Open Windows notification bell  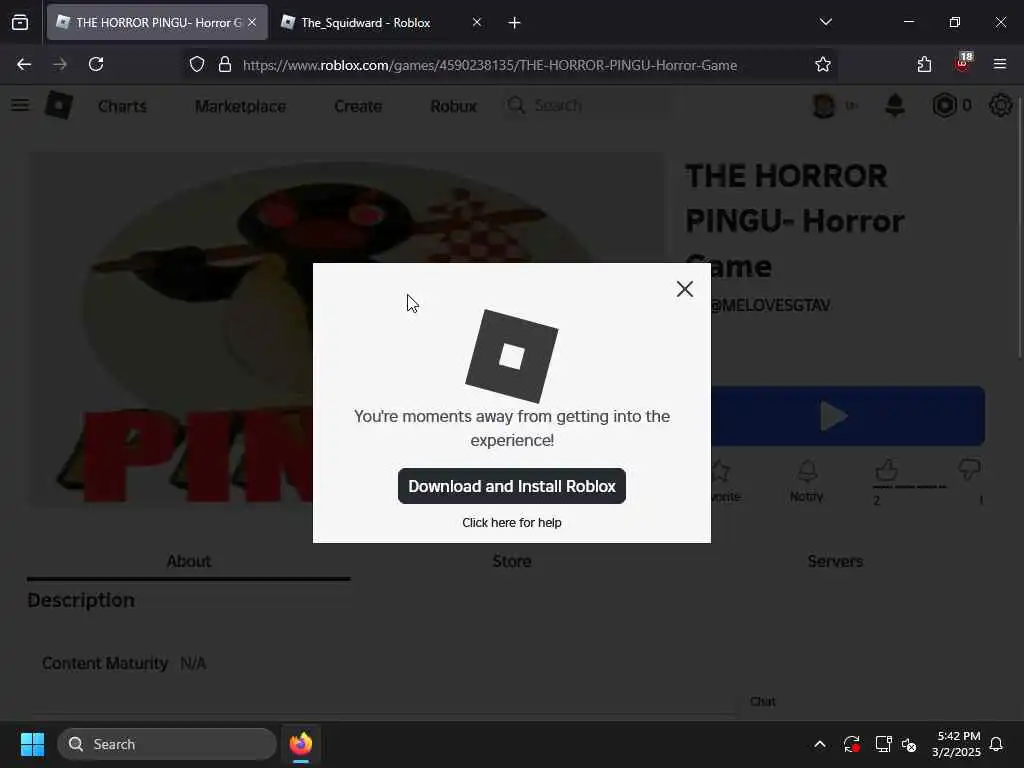(997, 744)
